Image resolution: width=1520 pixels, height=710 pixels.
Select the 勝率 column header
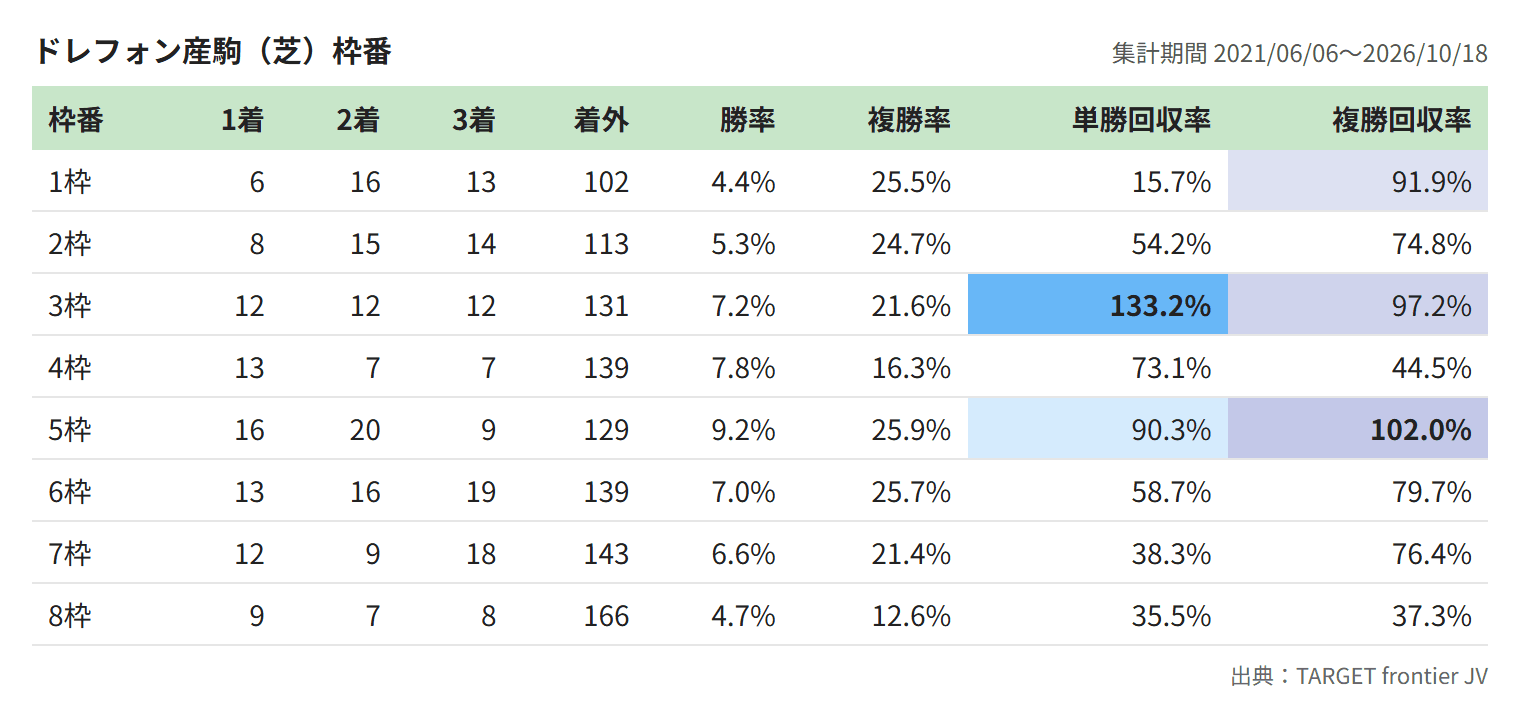(x=748, y=121)
